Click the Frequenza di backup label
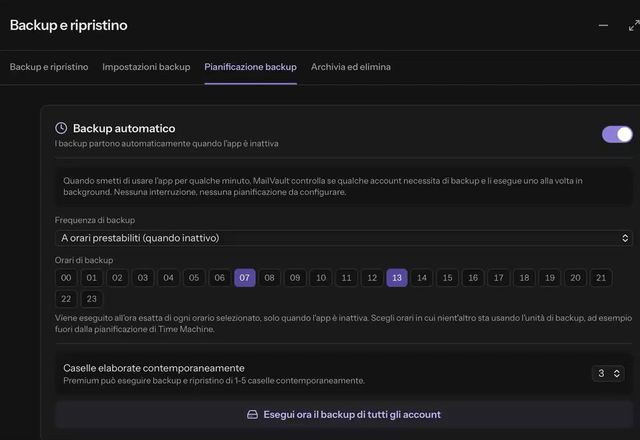Image resolution: width=640 pixels, height=440 pixels. (95, 220)
